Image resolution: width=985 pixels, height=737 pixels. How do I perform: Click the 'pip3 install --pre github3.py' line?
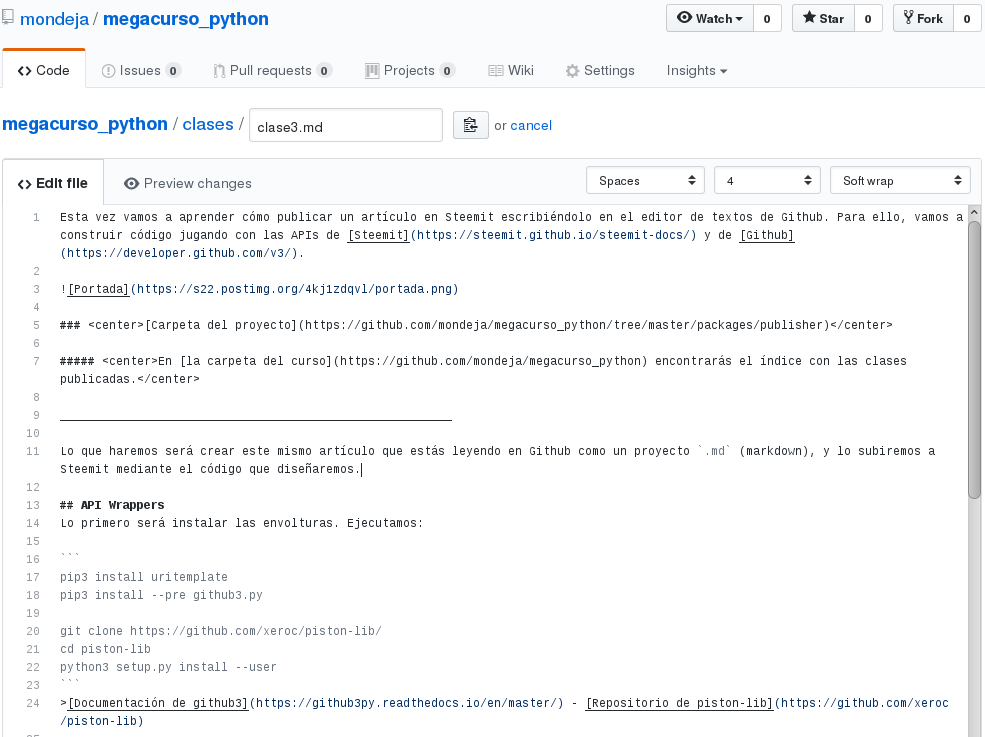point(161,595)
